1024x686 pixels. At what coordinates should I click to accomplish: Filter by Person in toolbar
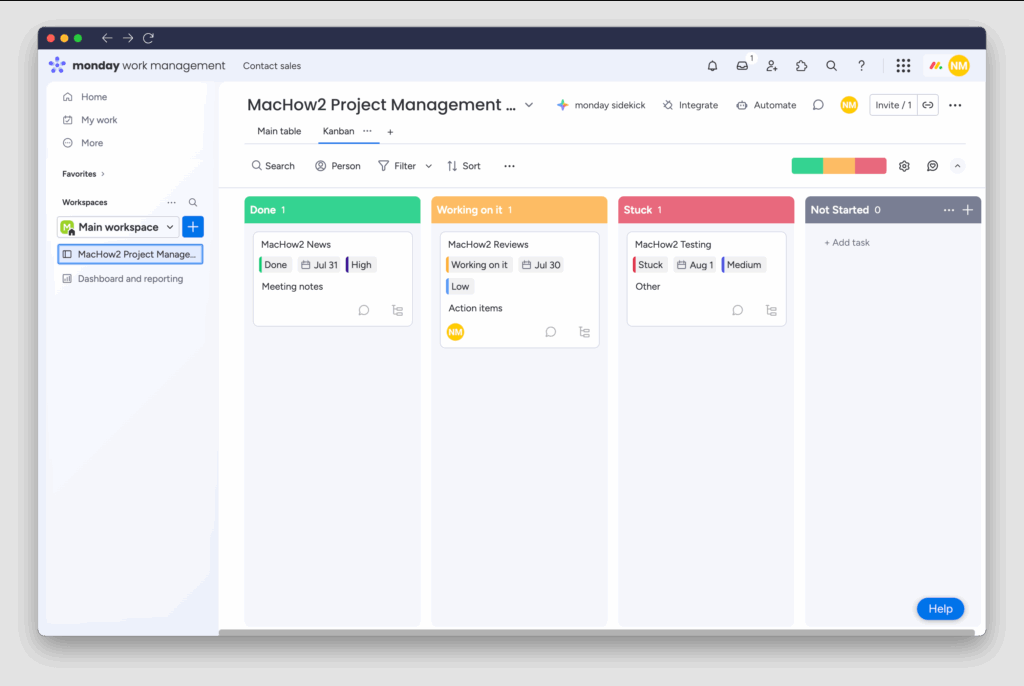click(338, 166)
